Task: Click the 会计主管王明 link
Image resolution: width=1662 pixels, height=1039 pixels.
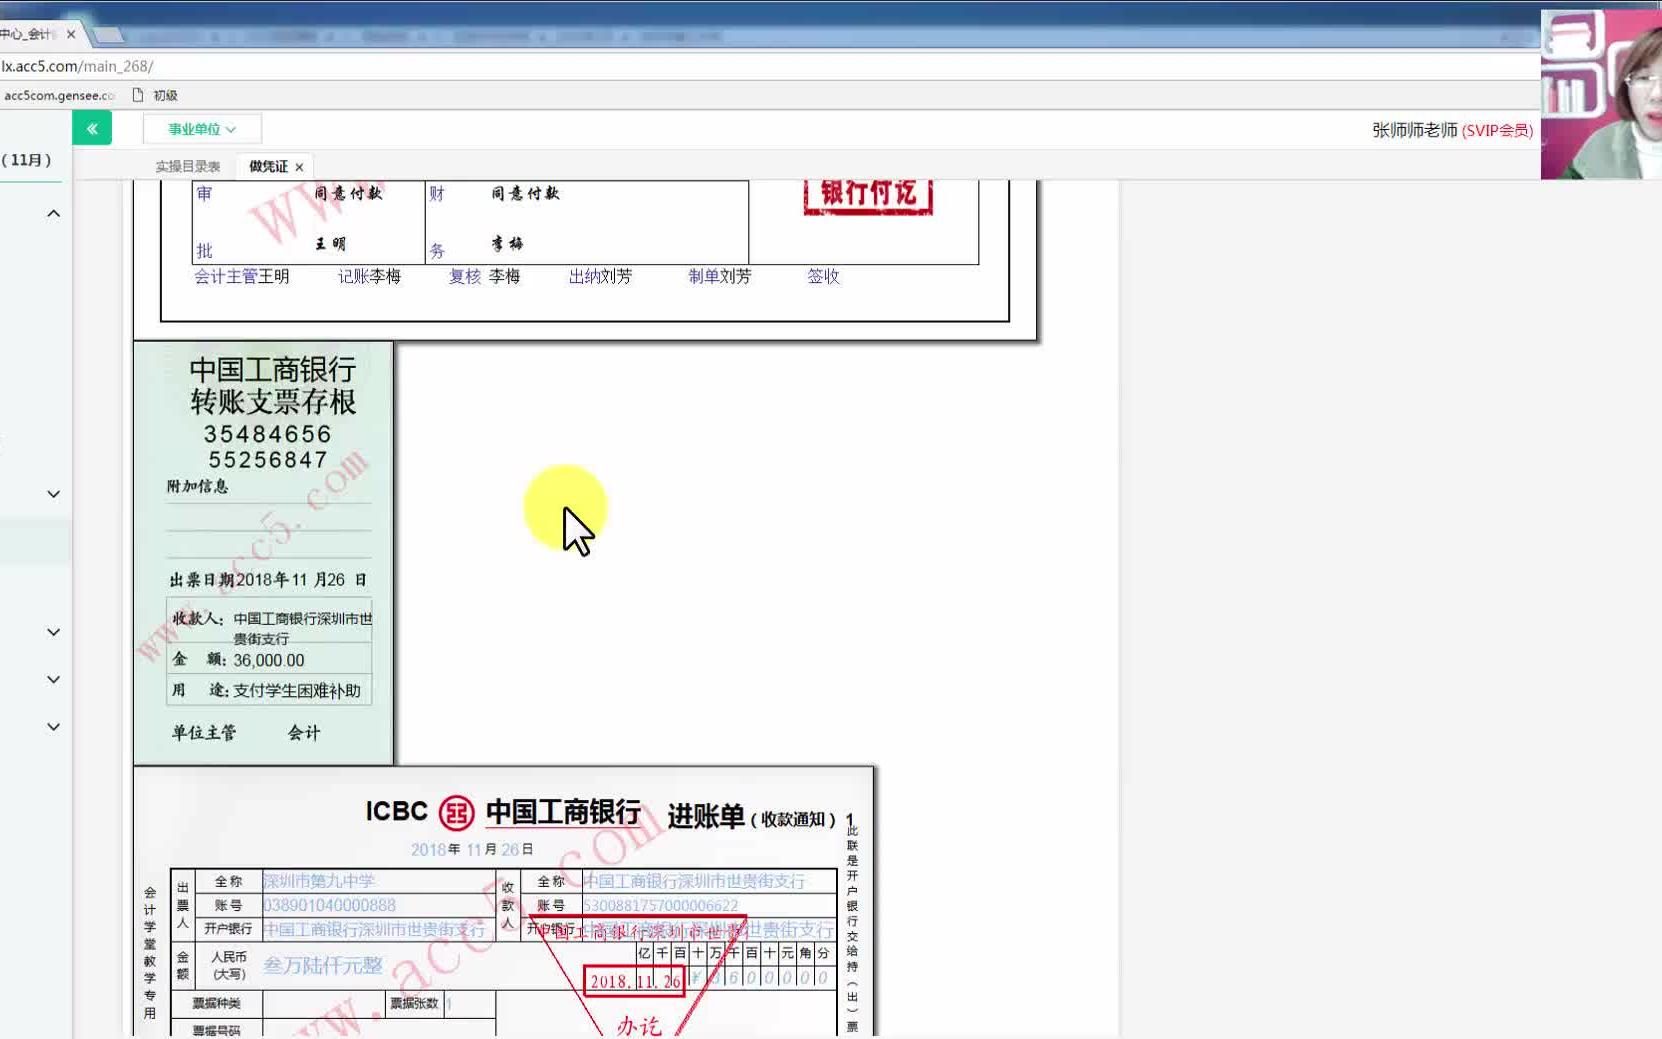Action: 240,276
